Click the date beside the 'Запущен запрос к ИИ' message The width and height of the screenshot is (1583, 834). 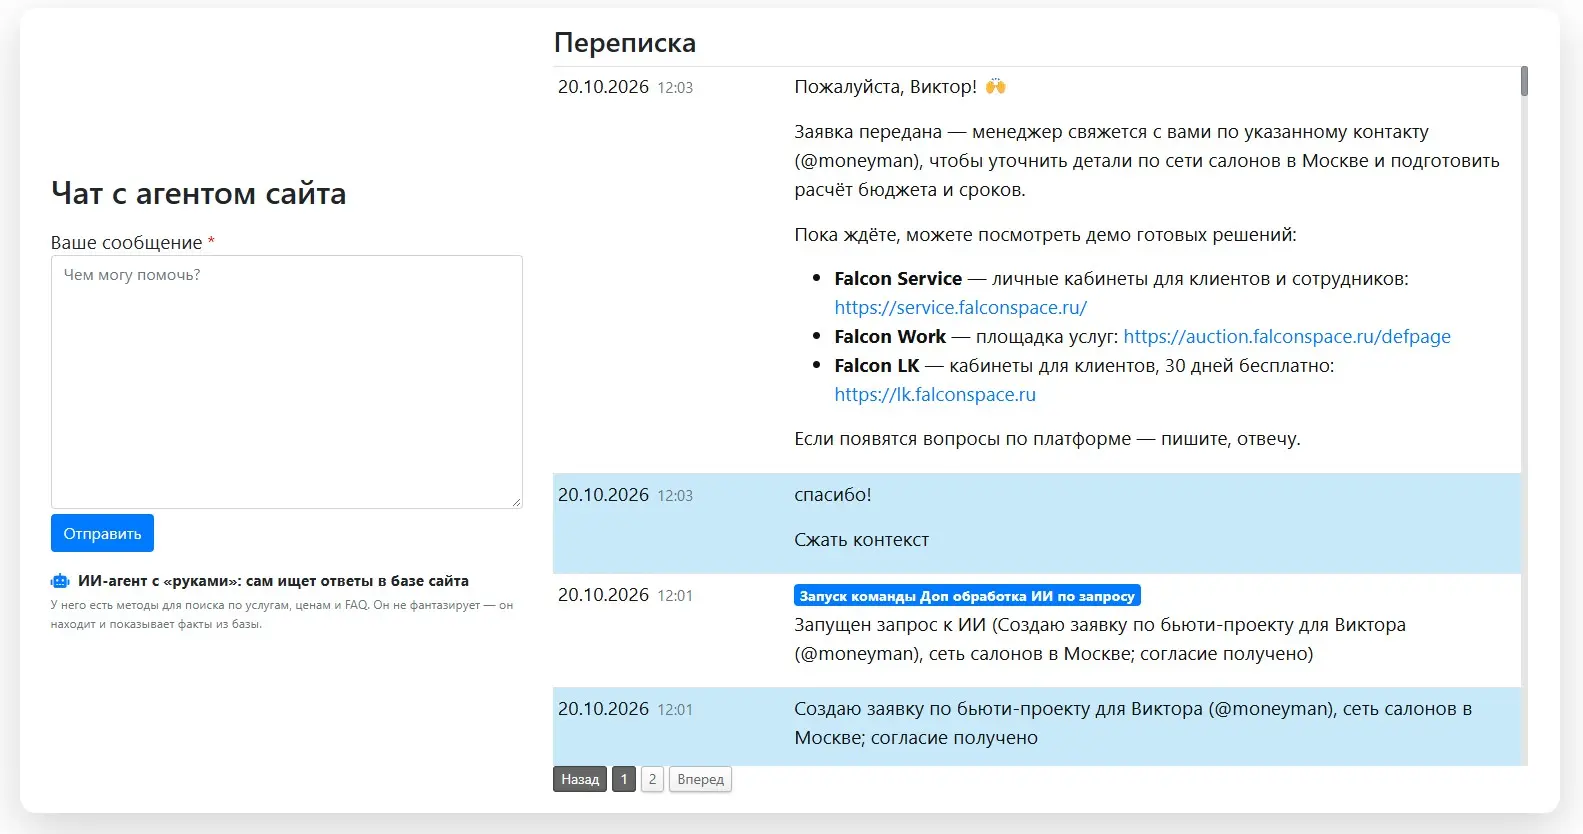click(x=603, y=595)
